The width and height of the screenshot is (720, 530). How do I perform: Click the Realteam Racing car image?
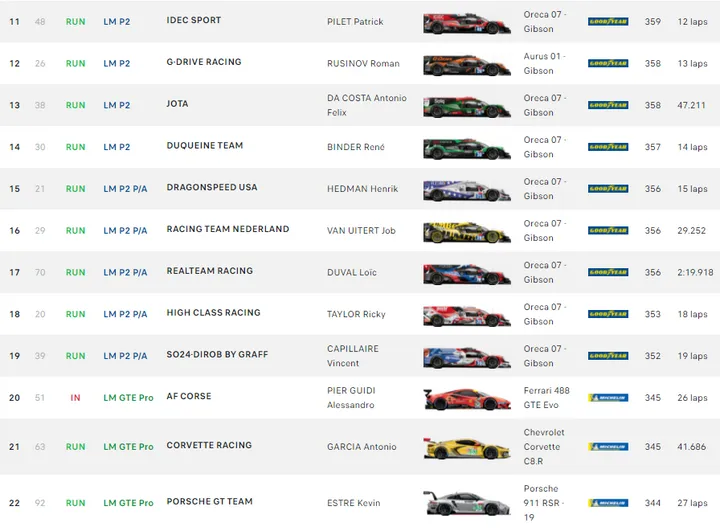click(x=467, y=274)
